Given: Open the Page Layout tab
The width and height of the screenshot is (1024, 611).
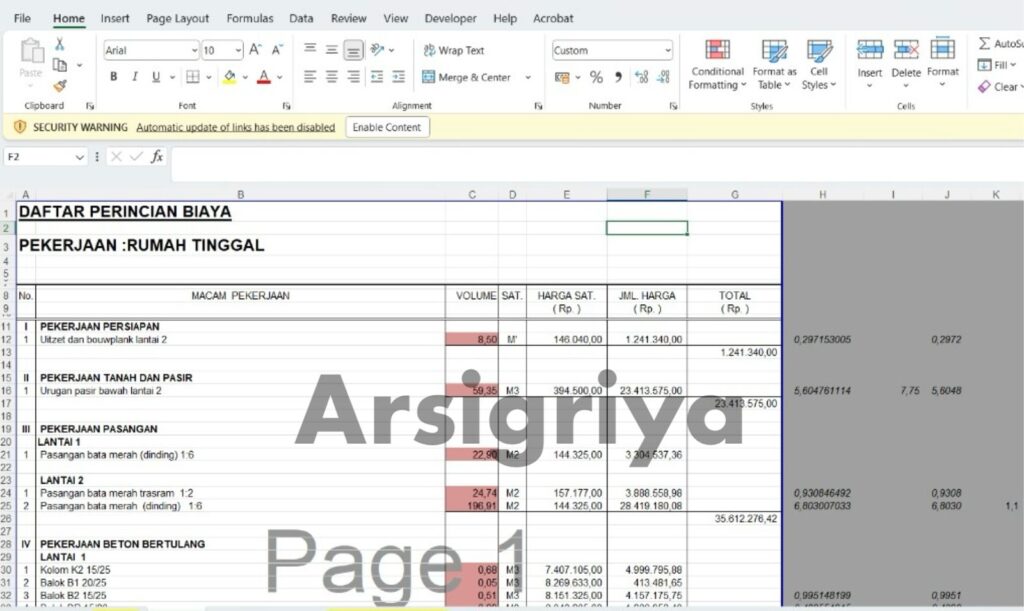Looking at the screenshot, I should (178, 18).
